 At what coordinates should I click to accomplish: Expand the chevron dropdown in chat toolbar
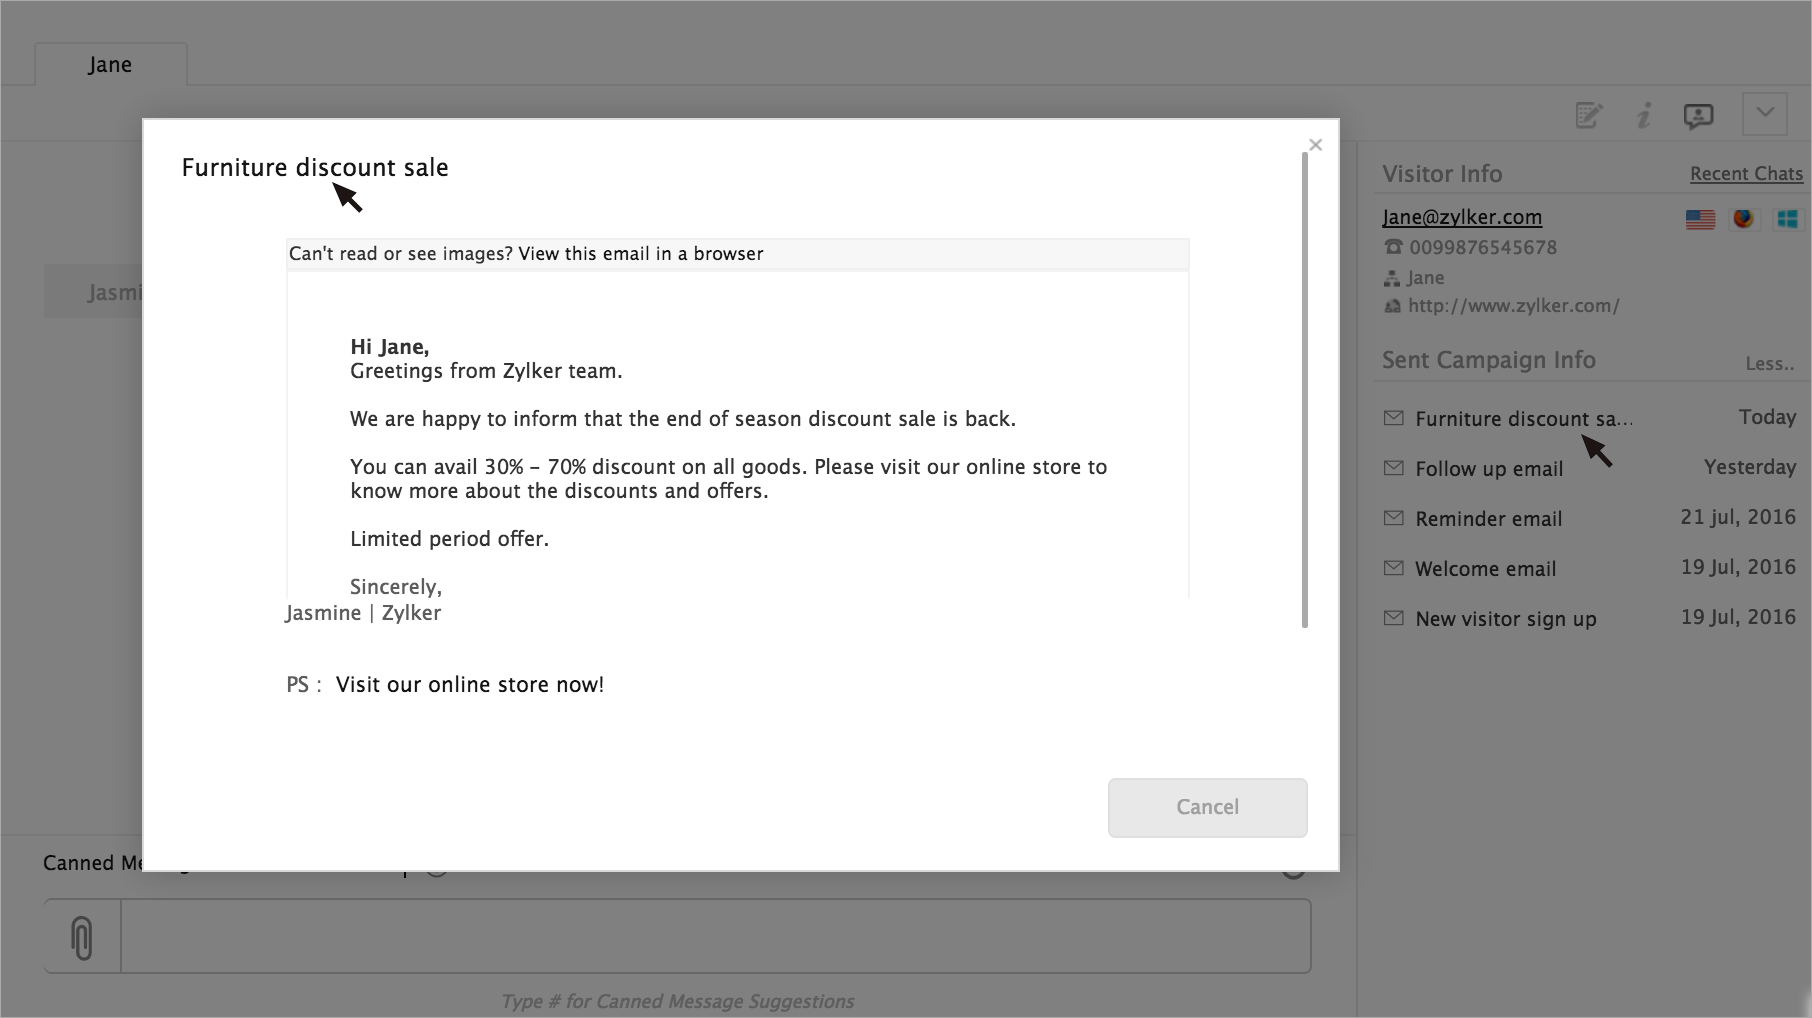tap(1764, 113)
